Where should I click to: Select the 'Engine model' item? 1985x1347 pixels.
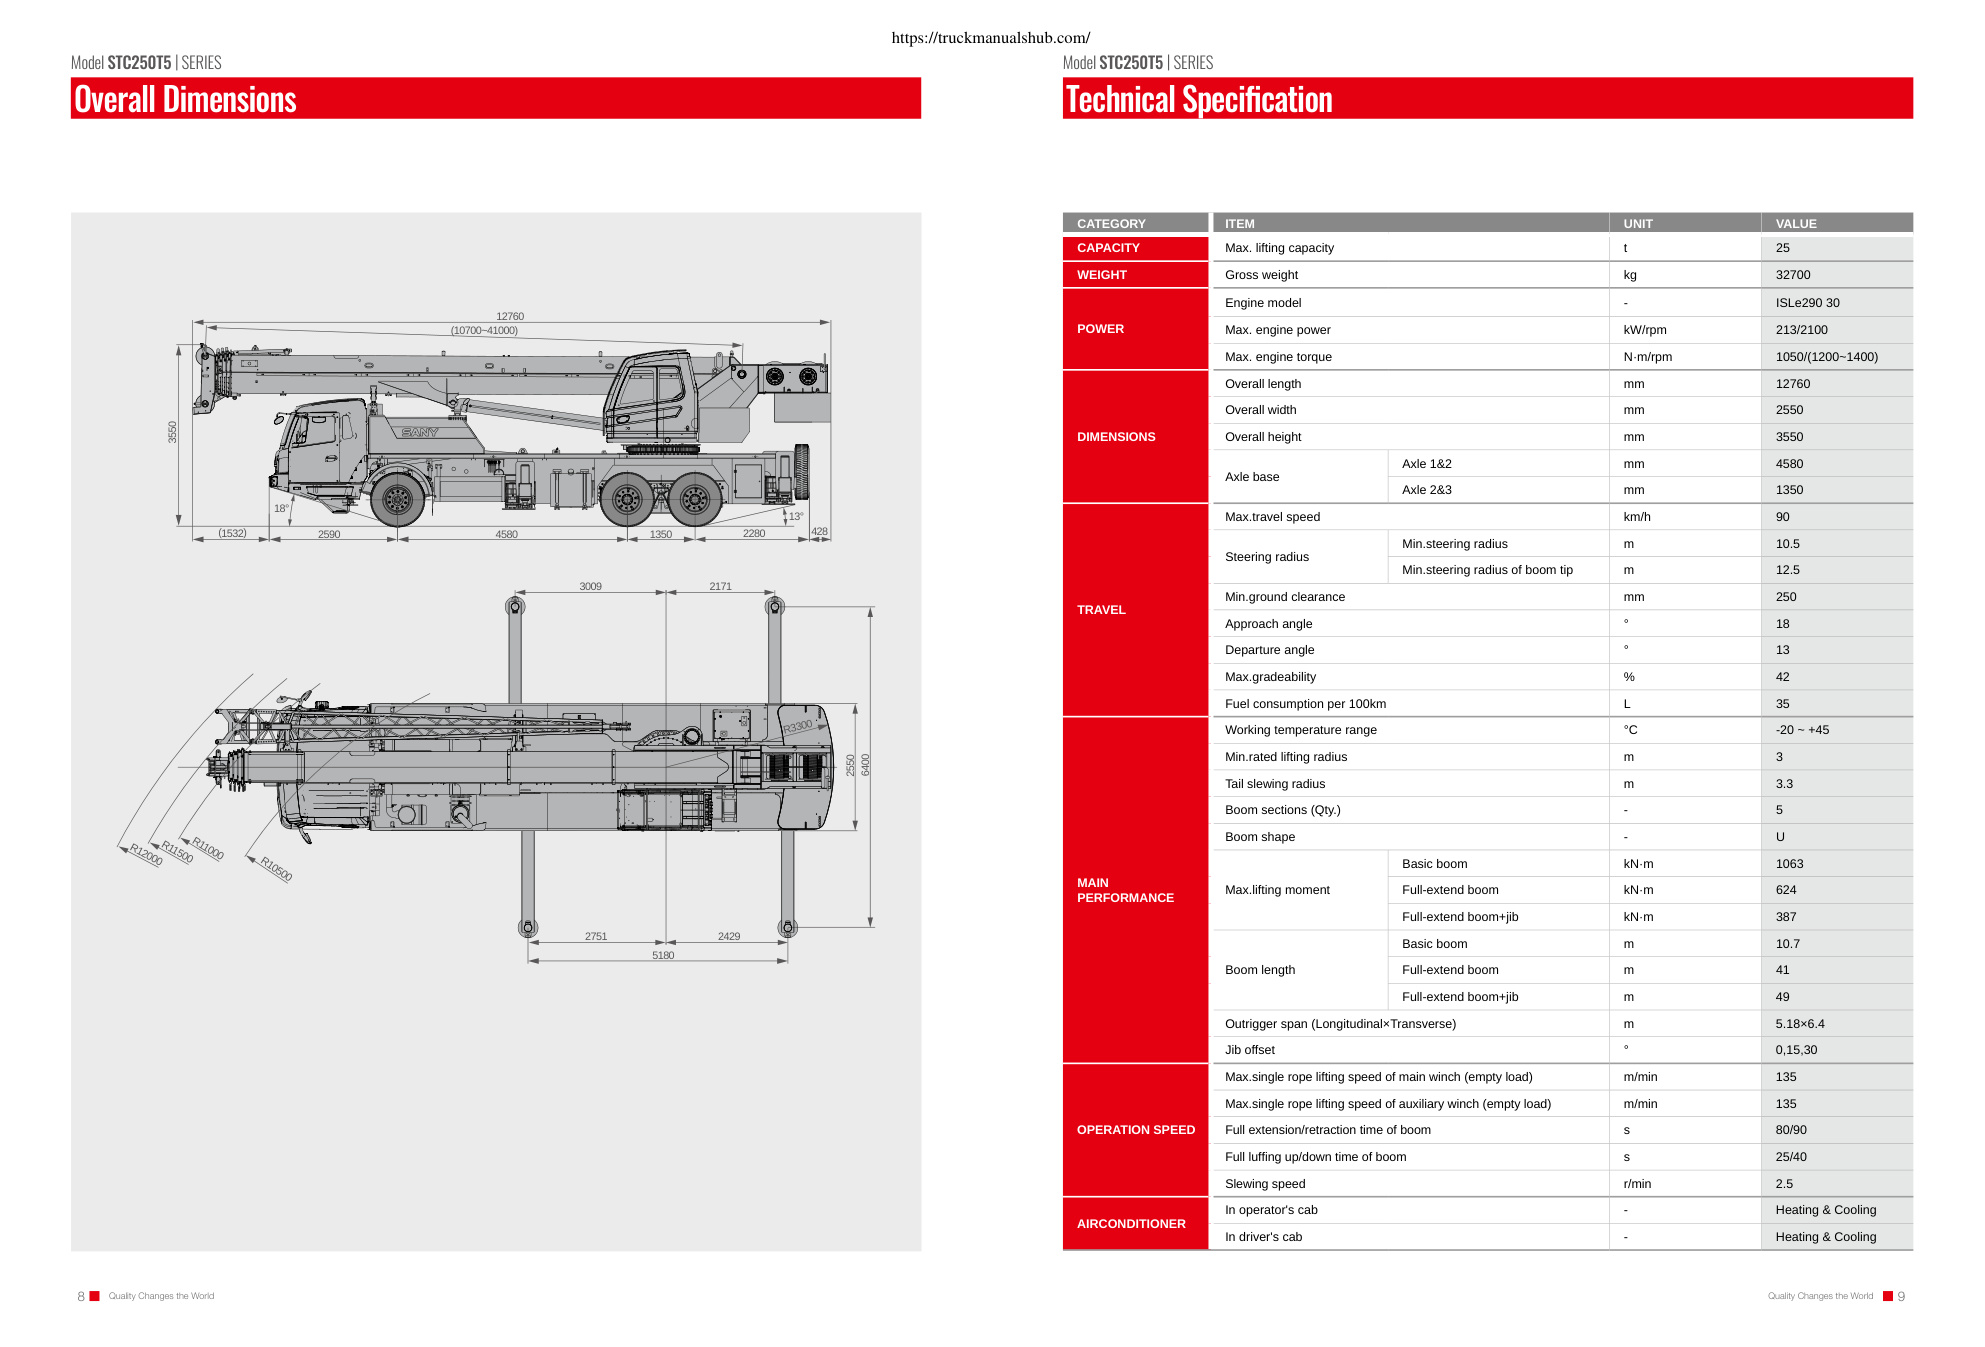click(1263, 303)
